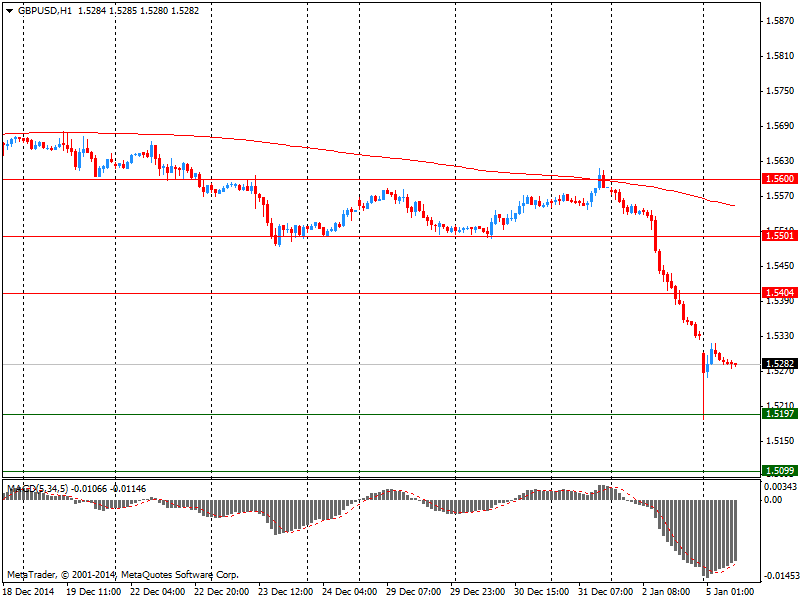The height and width of the screenshot is (600, 800).
Task: Click the 1.5690 price axis value
Action: (780, 126)
